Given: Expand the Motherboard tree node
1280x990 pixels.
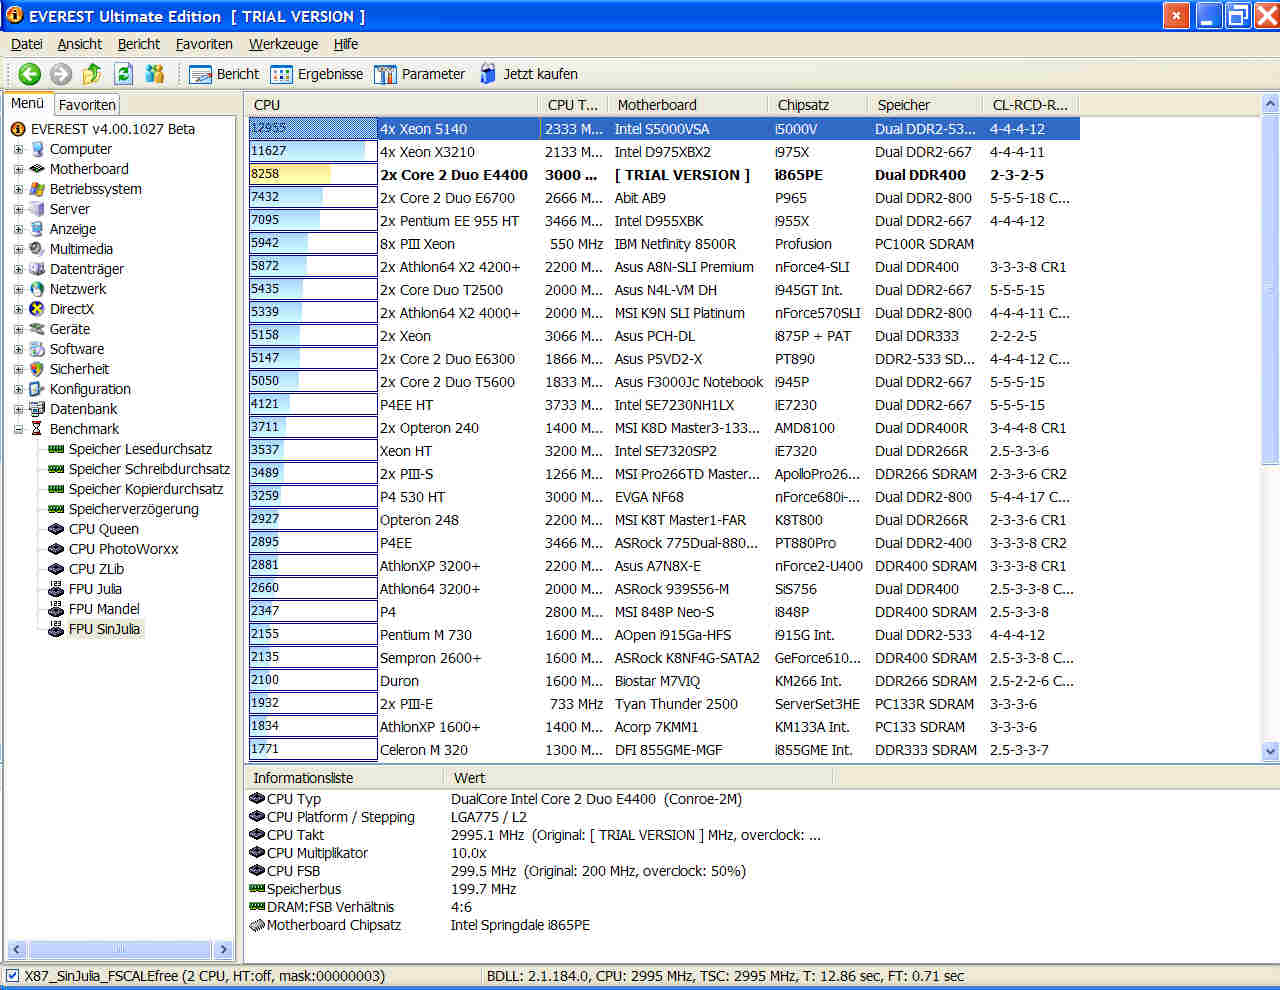Looking at the screenshot, I should click(18, 169).
